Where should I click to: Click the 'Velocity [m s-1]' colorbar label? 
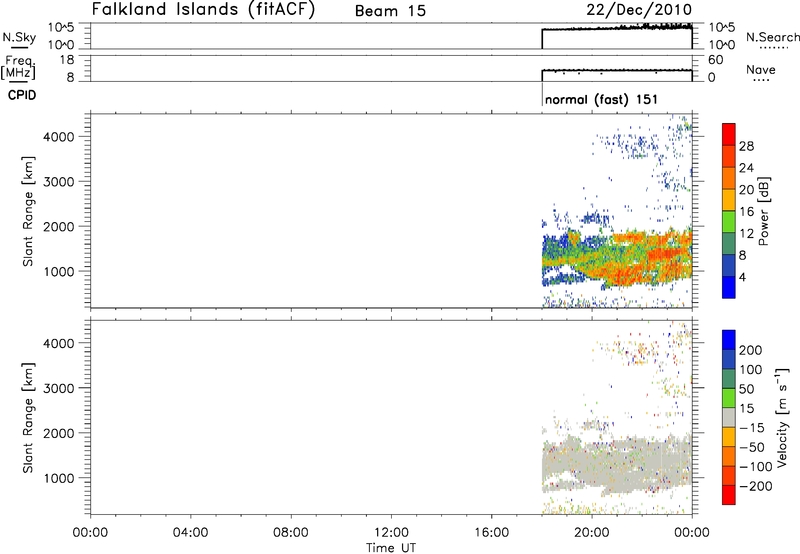(782, 417)
